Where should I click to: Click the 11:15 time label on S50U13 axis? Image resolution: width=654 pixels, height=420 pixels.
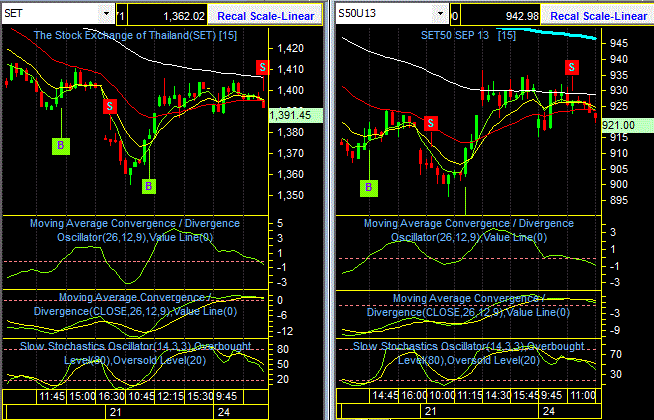tap(470, 395)
